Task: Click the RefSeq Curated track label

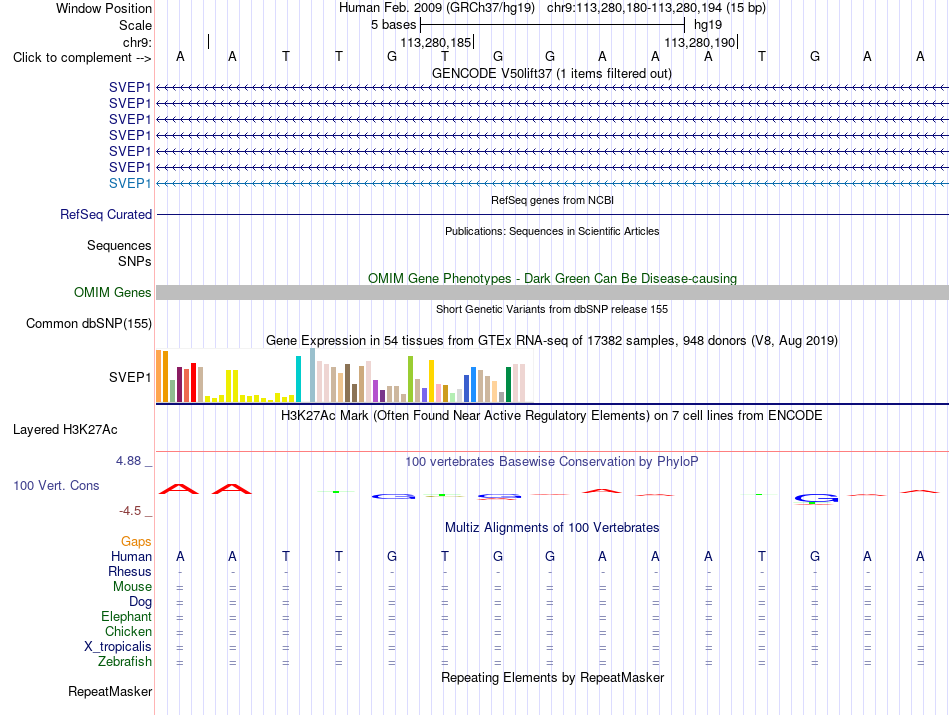Action: point(106,214)
